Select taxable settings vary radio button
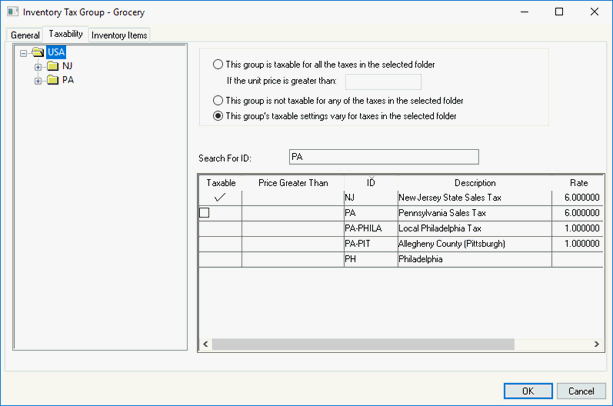Screen dimensions: 613x406 pyautogui.click(x=218, y=116)
